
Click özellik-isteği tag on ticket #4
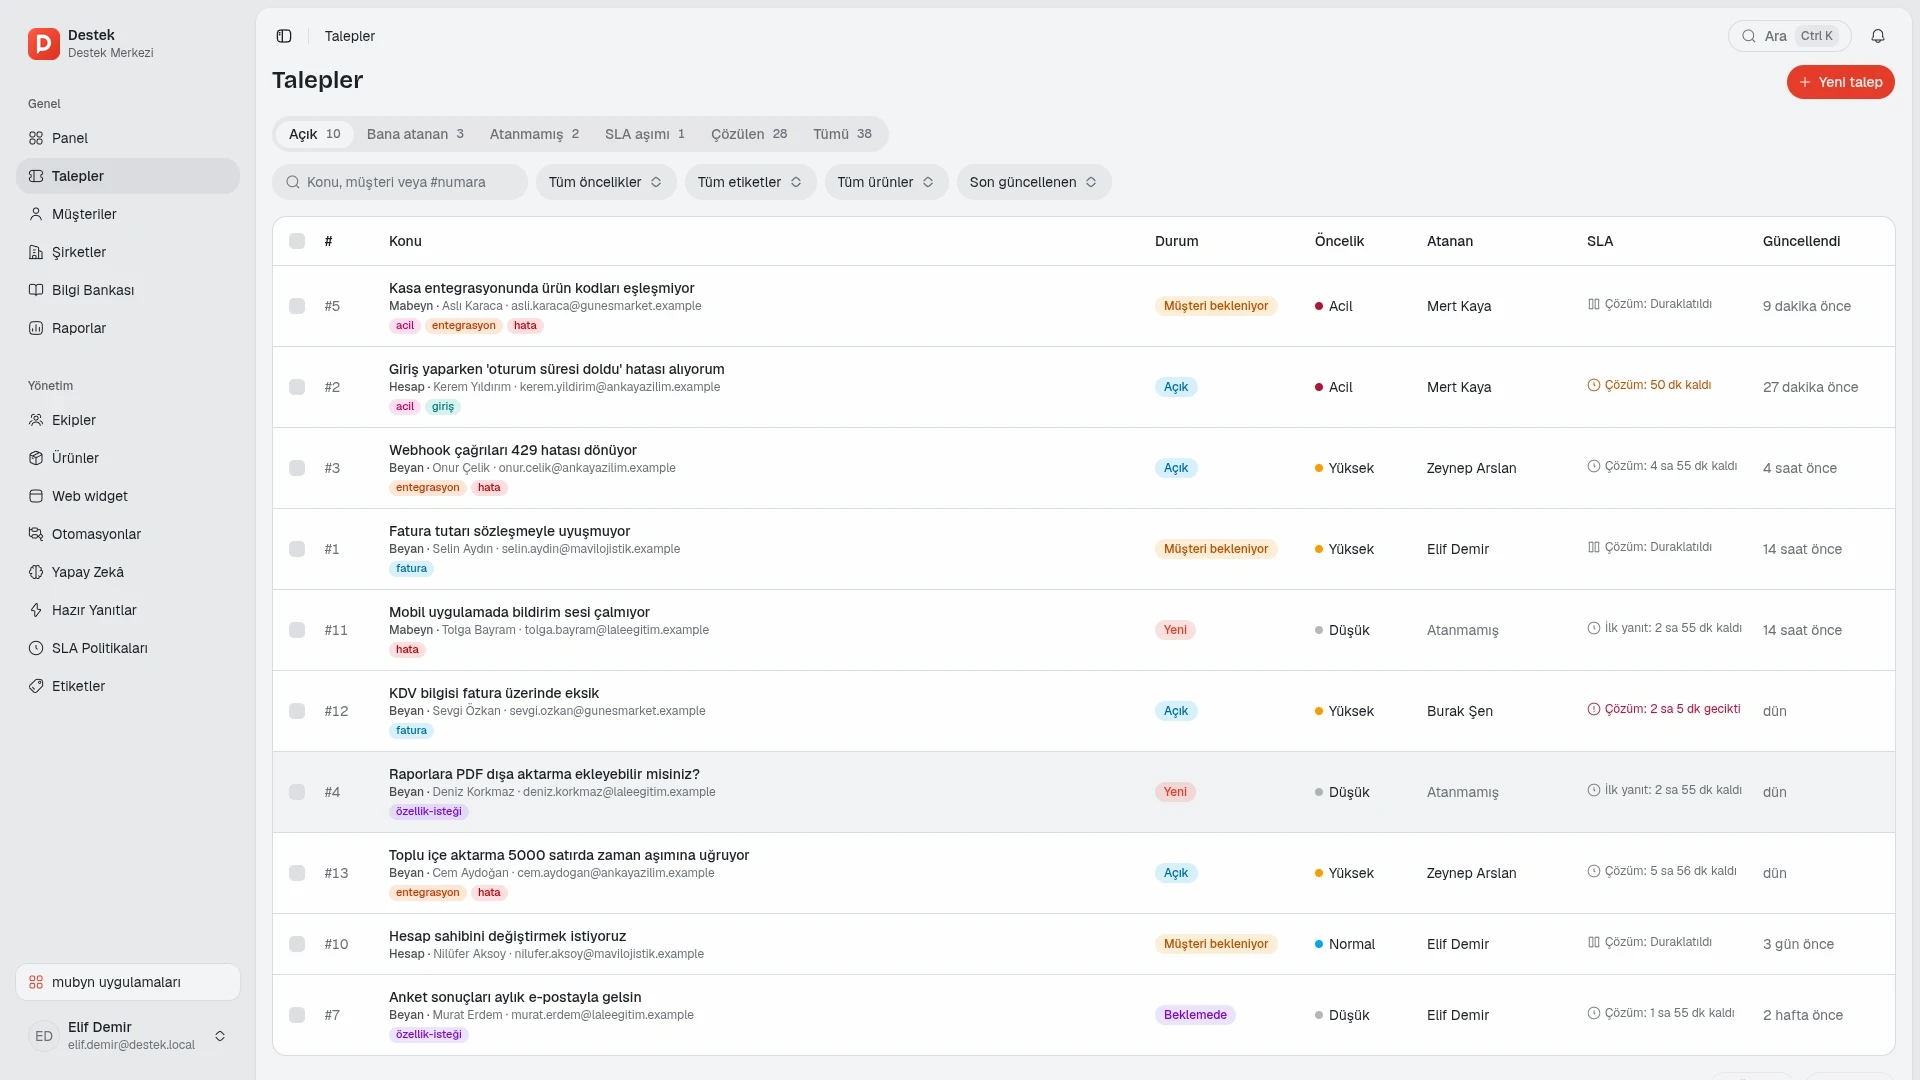click(429, 812)
